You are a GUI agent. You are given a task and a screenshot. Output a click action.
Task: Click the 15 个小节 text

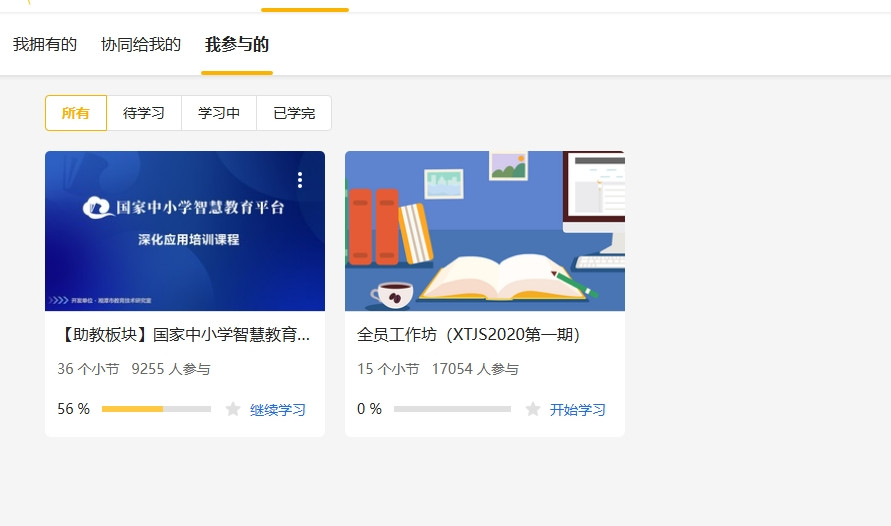pyautogui.click(x=388, y=369)
